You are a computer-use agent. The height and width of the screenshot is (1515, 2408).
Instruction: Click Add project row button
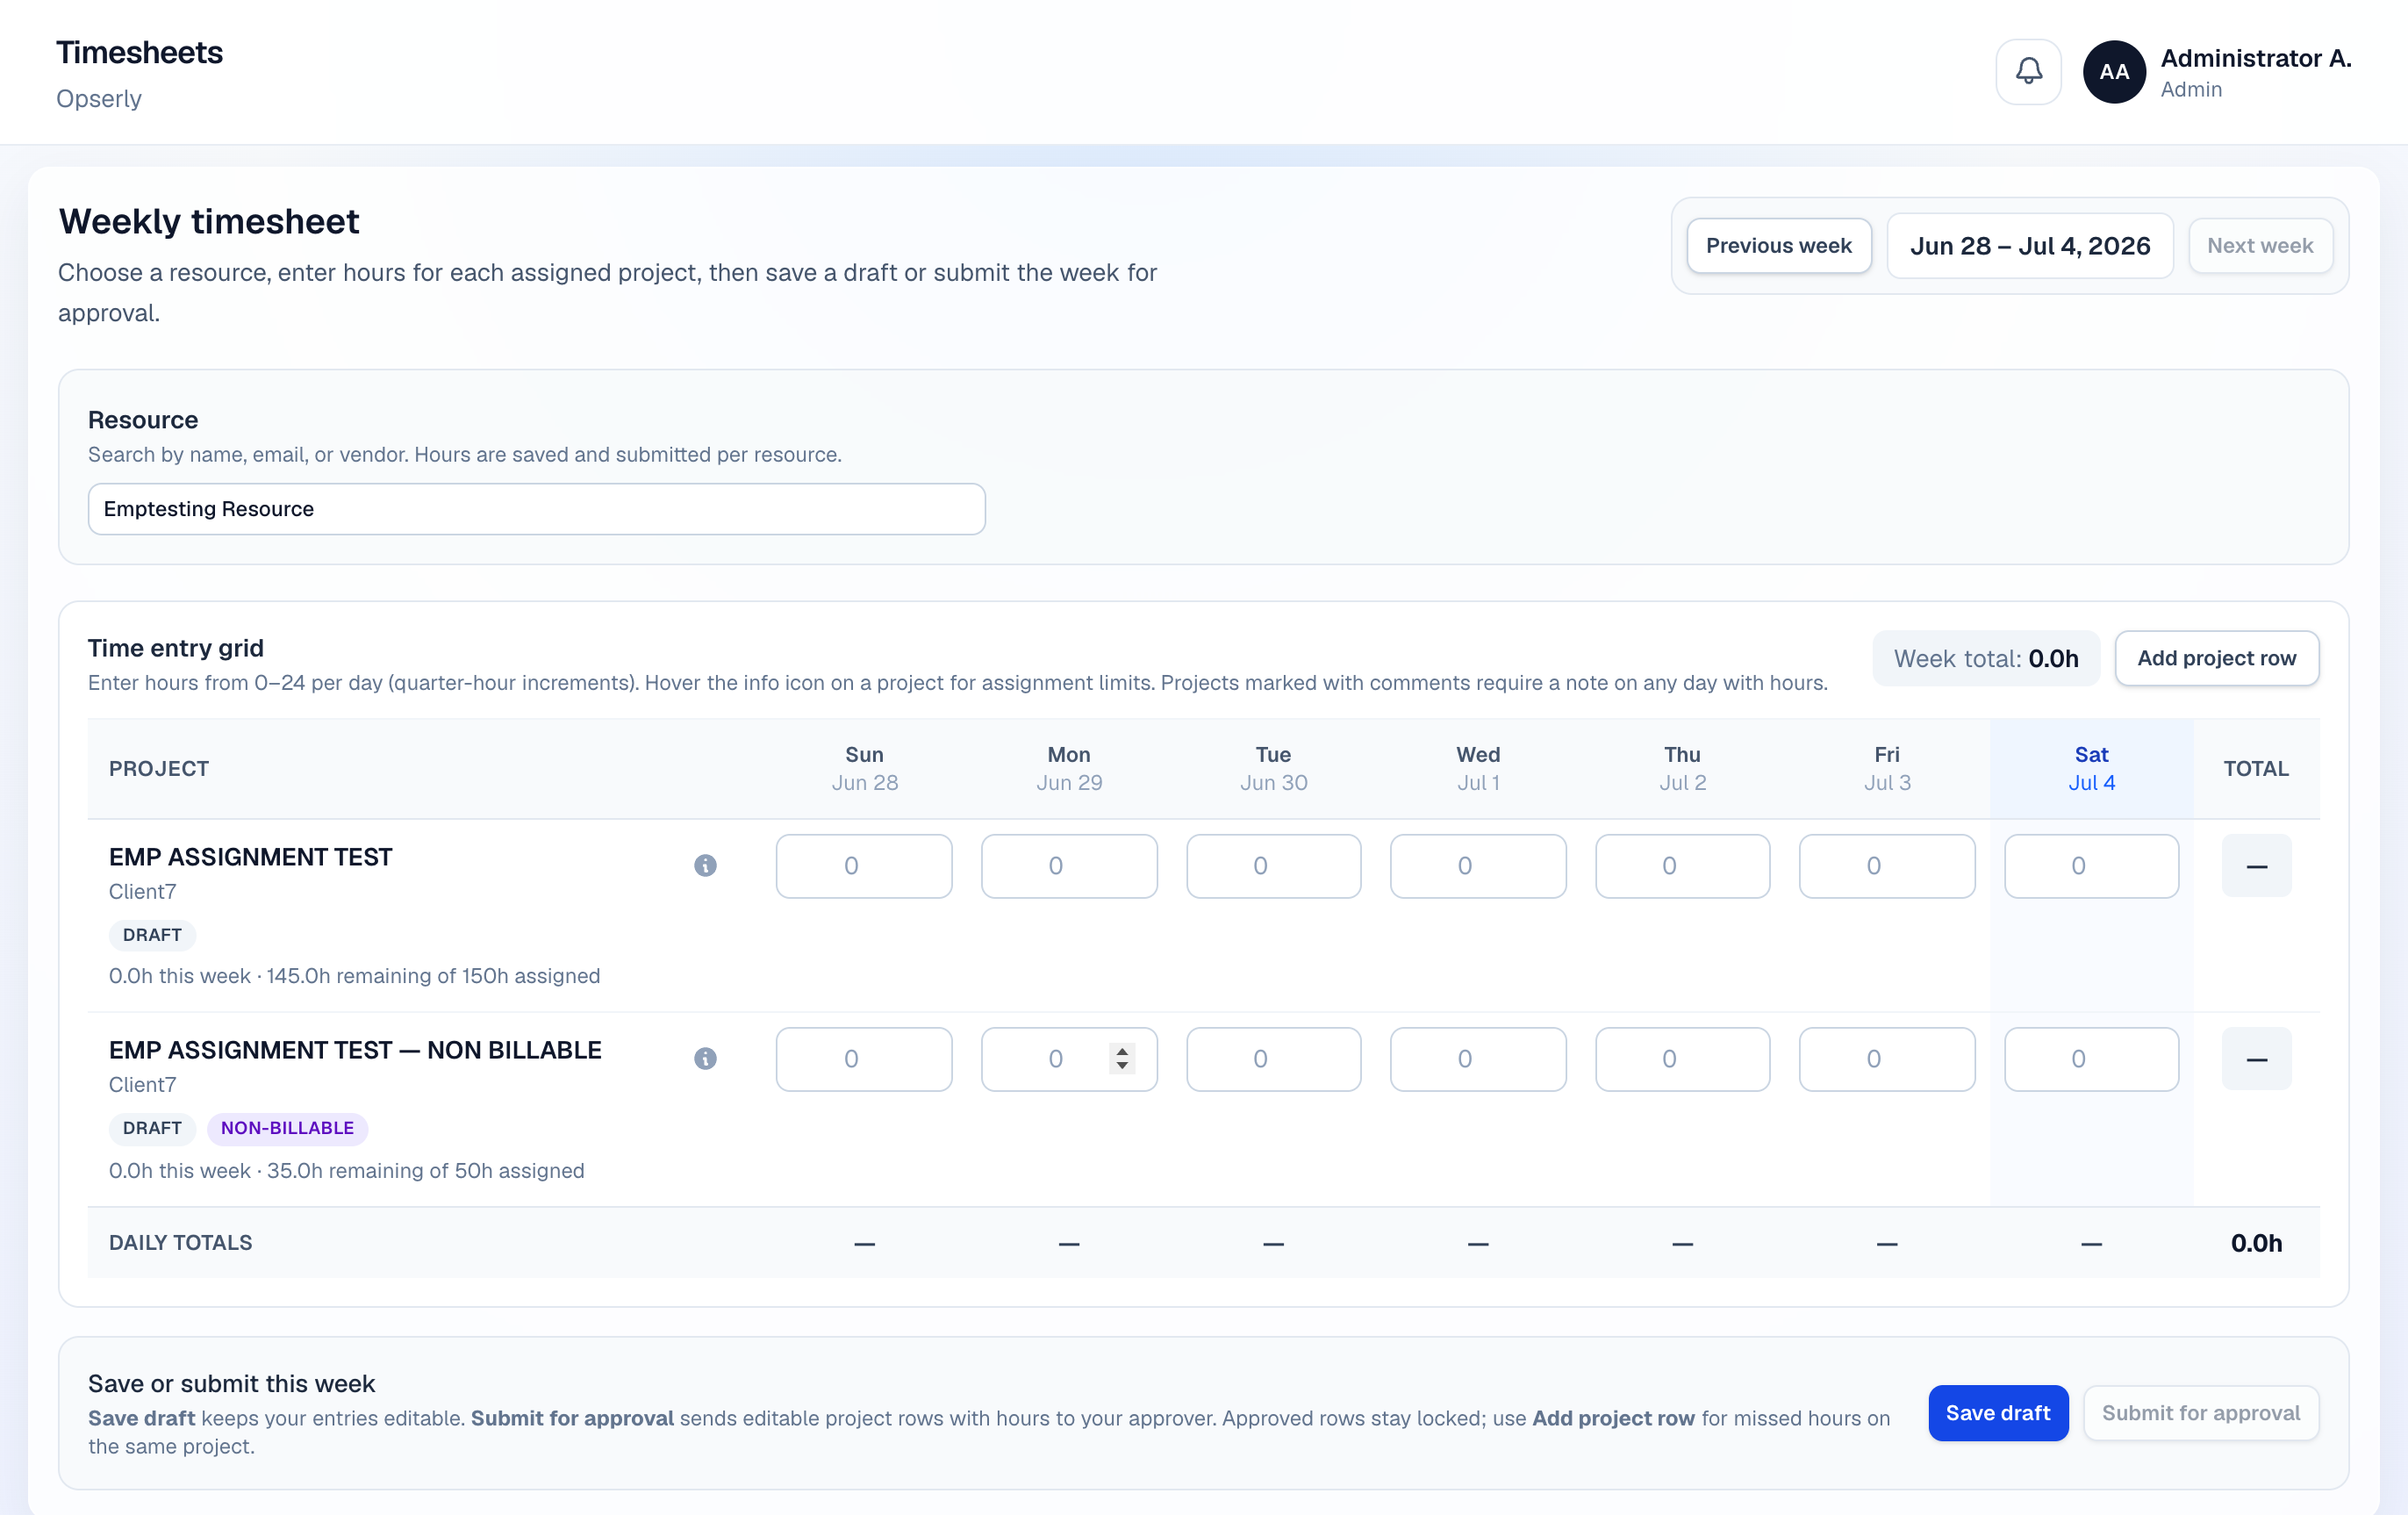click(x=2216, y=658)
